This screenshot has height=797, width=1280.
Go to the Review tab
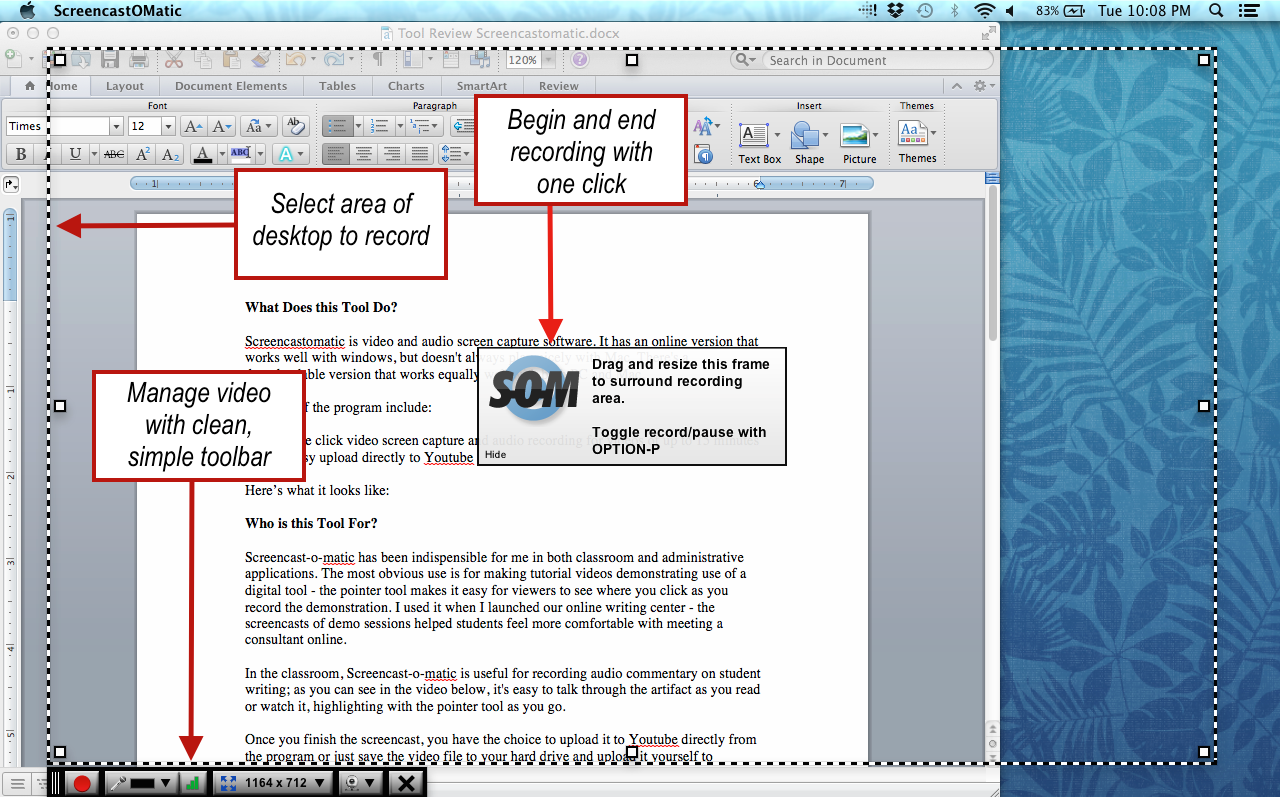pyautogui.click(x=558, y=86)
